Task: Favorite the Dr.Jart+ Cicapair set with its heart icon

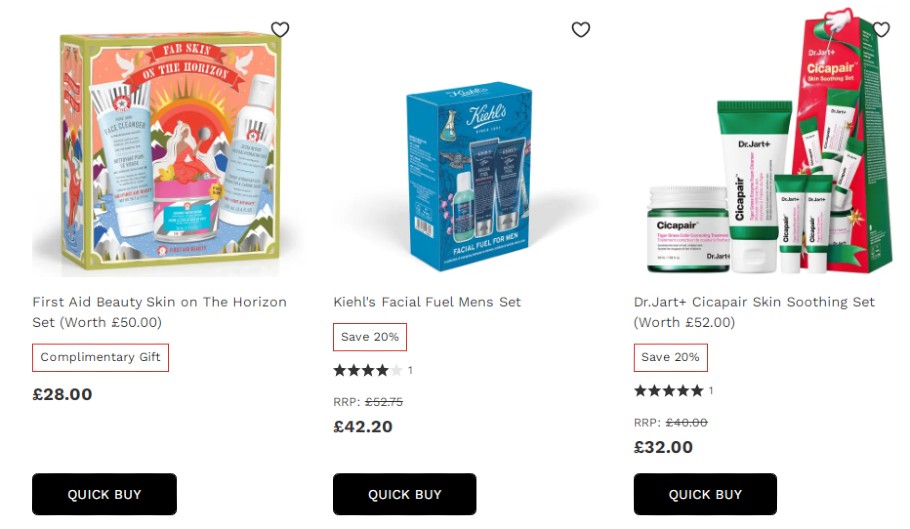Action: coord(881,29)
